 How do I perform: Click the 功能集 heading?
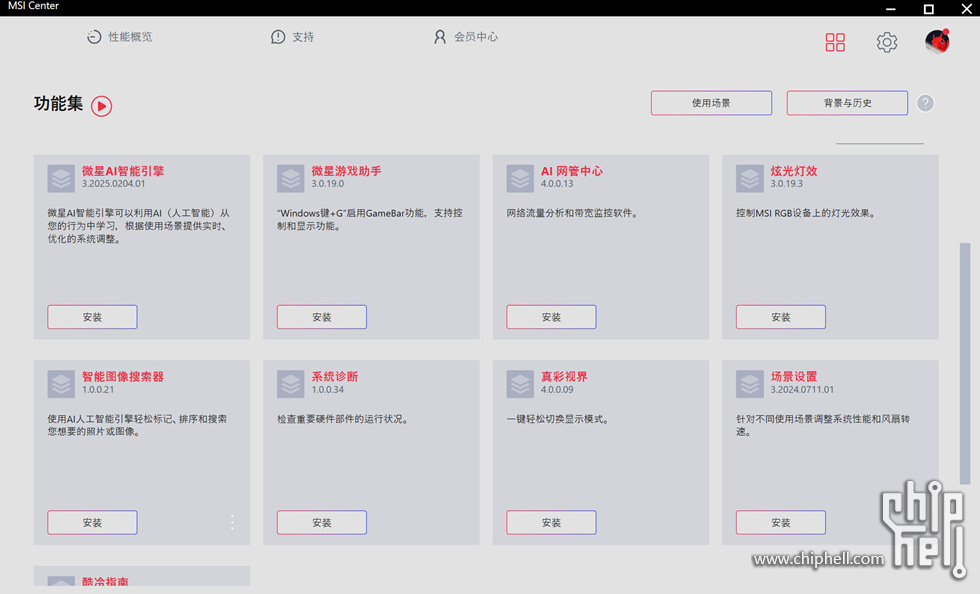pos(58,104)
